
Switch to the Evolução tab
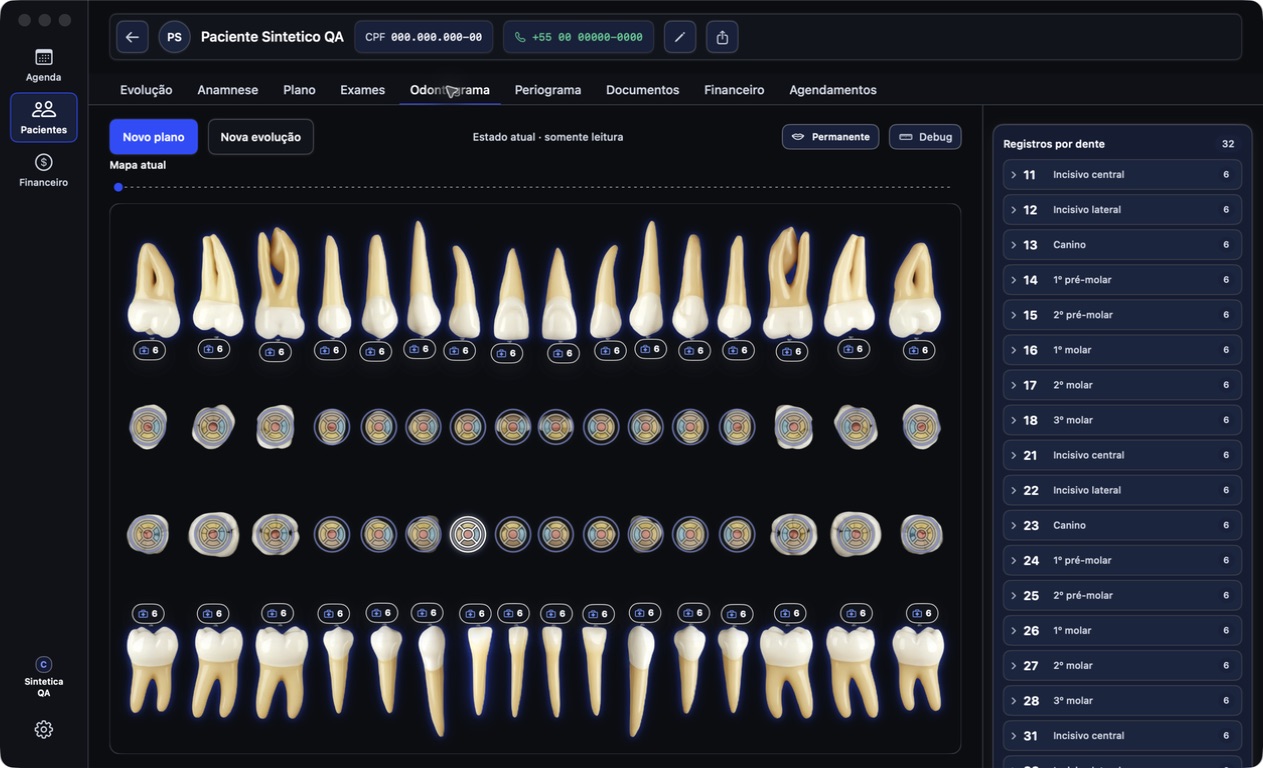click(146, 90)
